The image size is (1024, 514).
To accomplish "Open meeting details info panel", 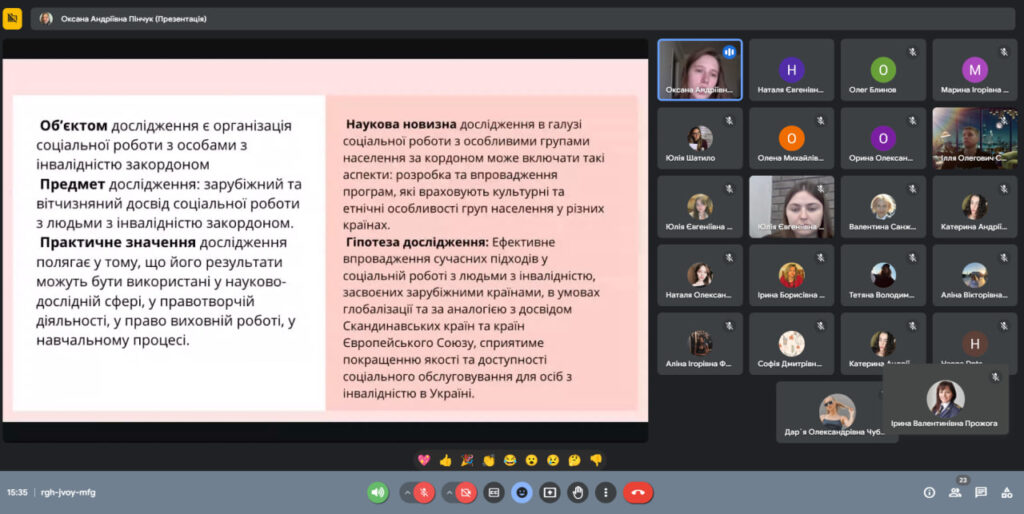I will (x=929, y=492).
